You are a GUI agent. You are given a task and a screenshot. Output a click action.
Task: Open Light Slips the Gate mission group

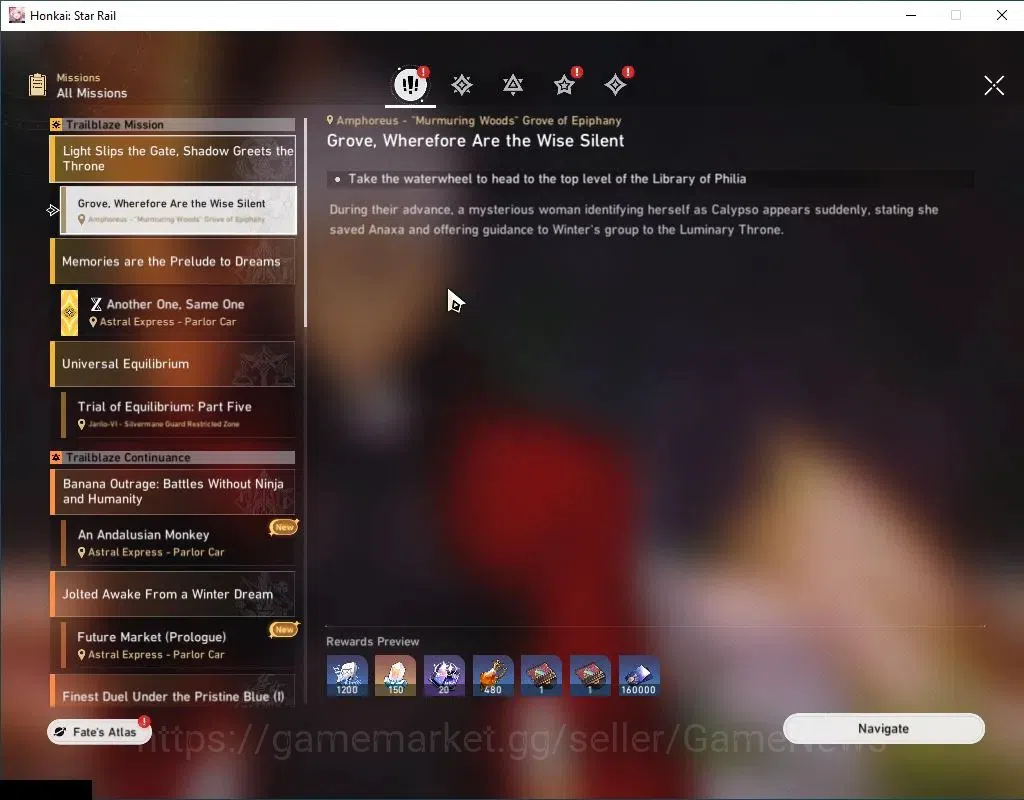(172, 159)
